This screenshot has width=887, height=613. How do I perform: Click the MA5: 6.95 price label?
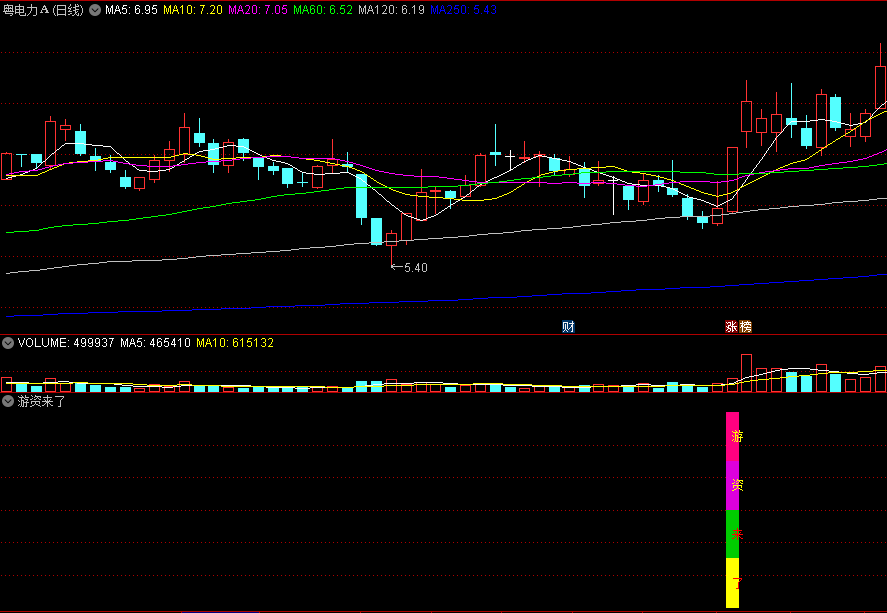(x=131, y=10)
